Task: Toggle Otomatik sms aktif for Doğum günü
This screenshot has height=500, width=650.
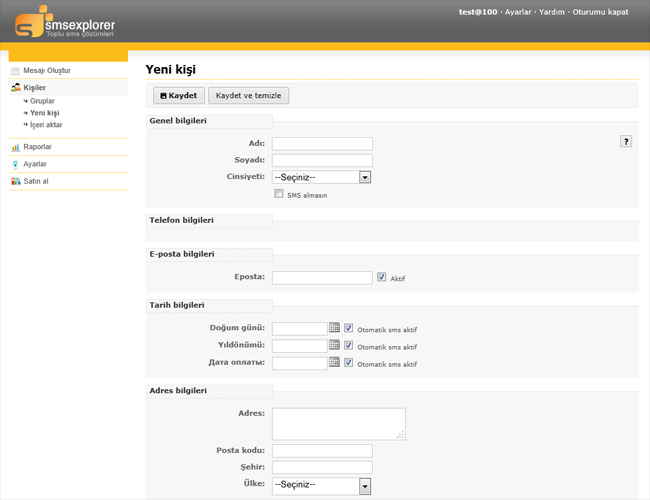Action: pos(349,328)
